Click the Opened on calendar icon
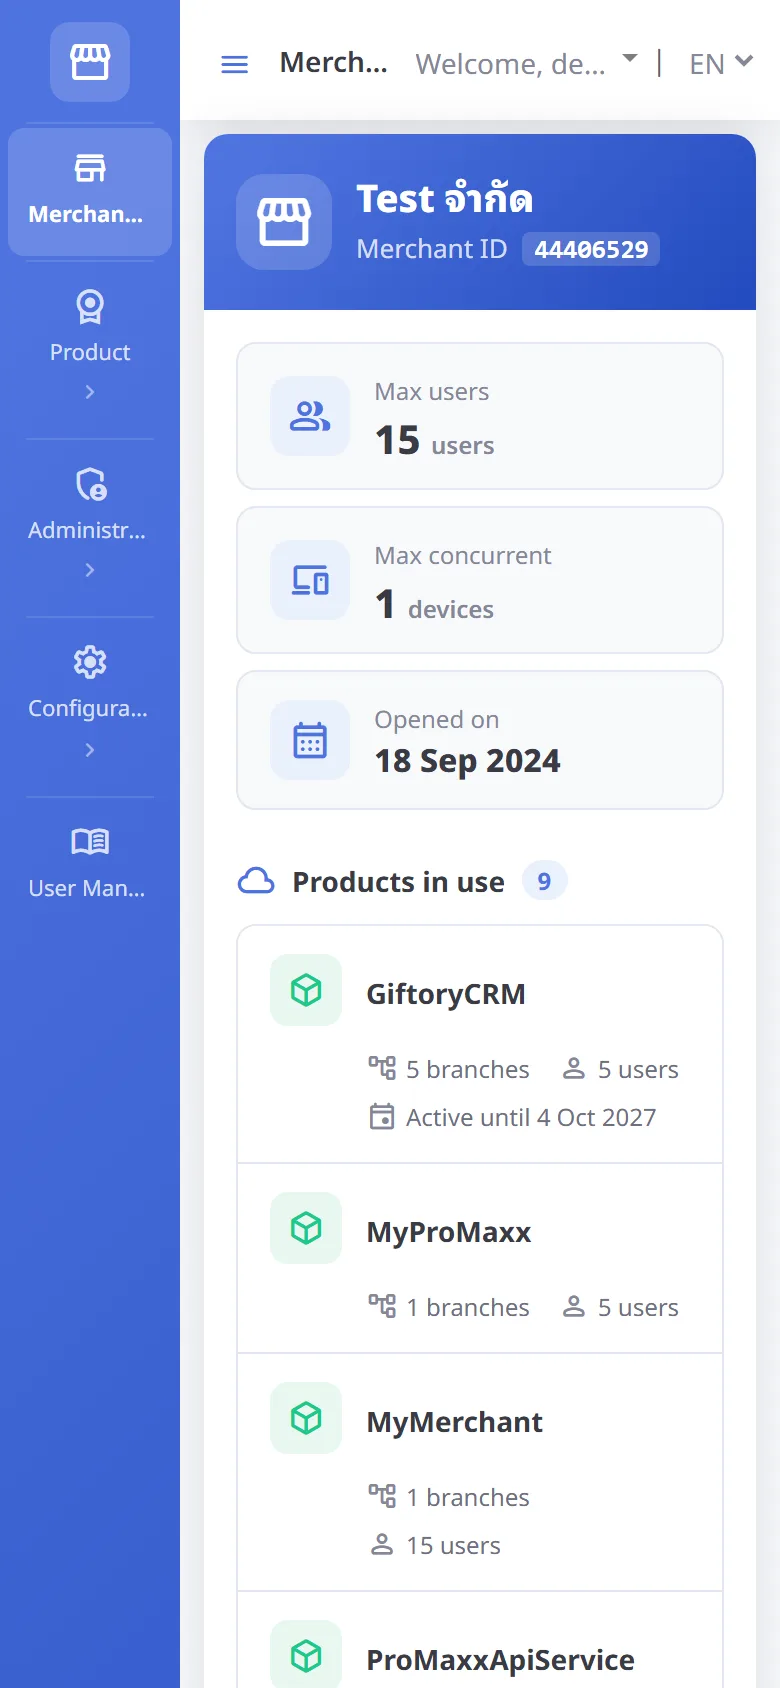Screen dimensions: 780x1688 [310, 740]
